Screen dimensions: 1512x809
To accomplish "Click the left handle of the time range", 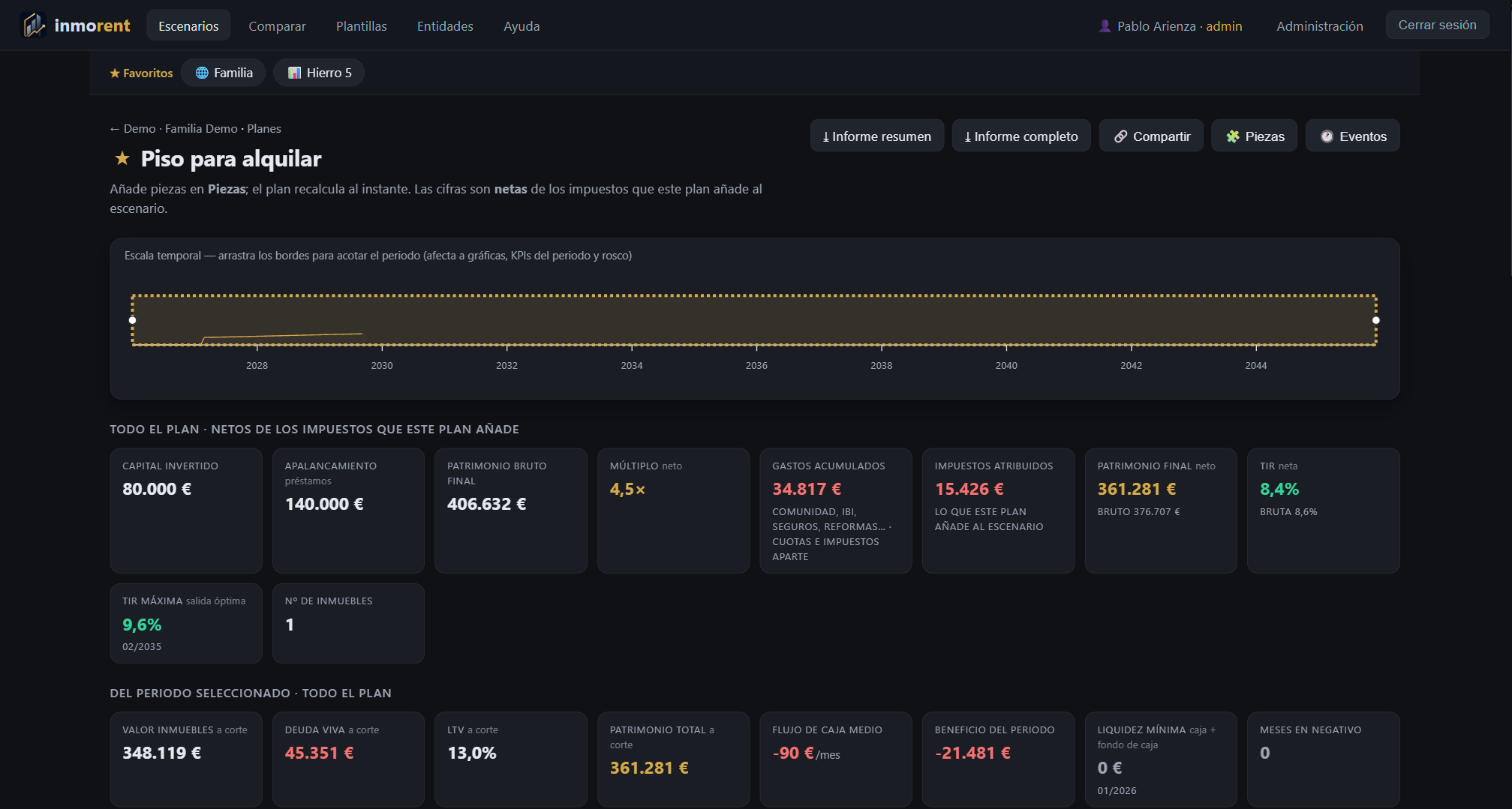I will (133, 320).
